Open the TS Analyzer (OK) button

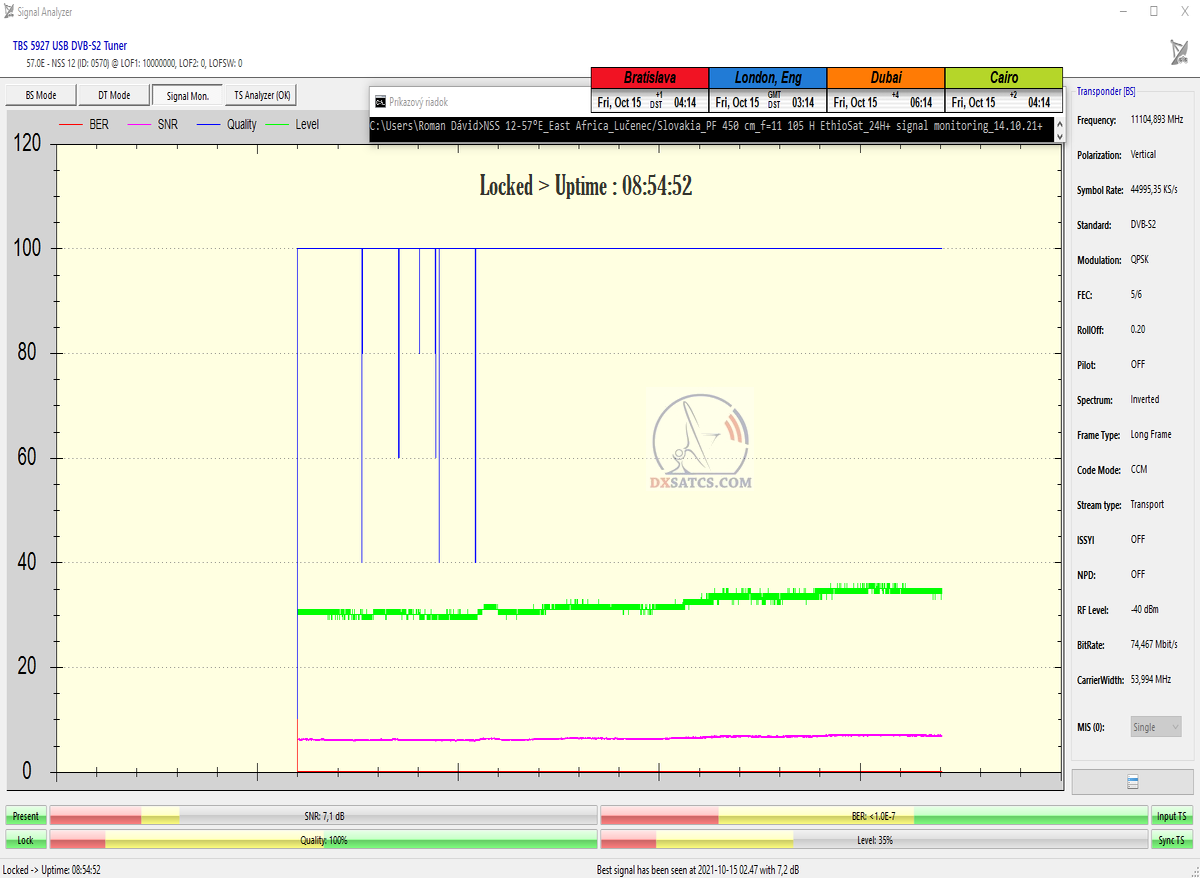click(x=262, y=95)
